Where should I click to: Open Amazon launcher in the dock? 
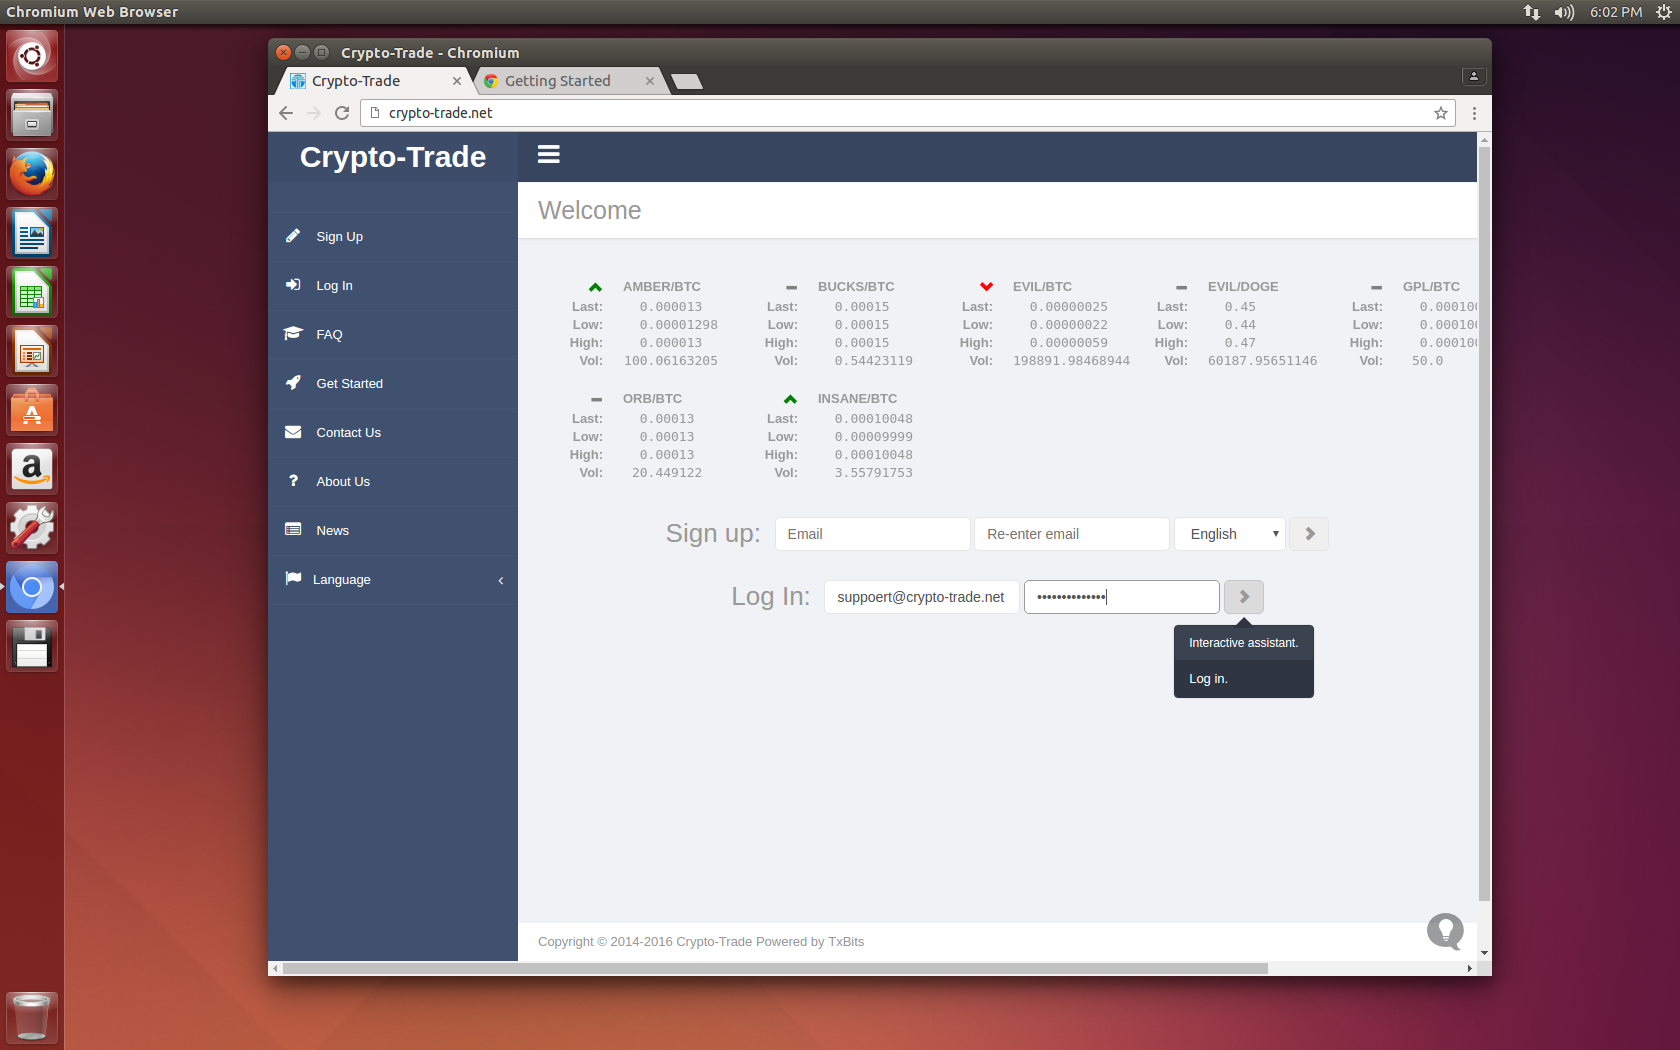coord(32,469)
